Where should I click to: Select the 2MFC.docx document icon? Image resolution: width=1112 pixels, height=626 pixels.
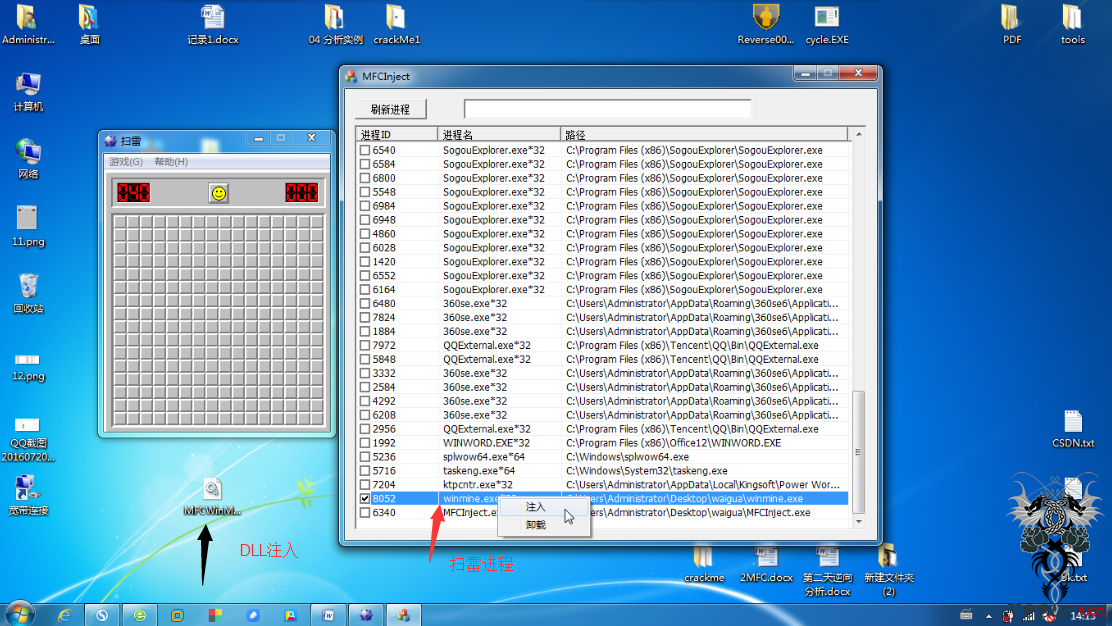click(766, 564)
